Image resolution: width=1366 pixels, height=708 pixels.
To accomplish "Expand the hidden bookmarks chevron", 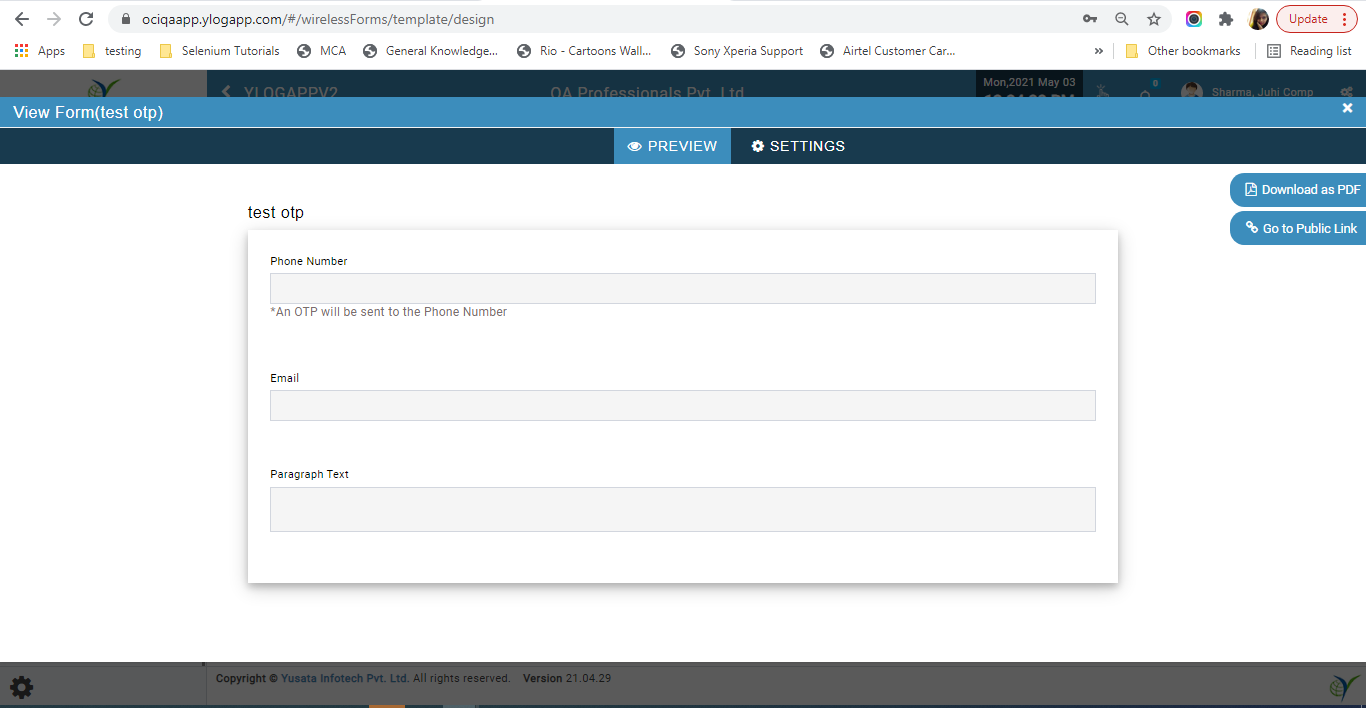I will tap(1099, 51).
